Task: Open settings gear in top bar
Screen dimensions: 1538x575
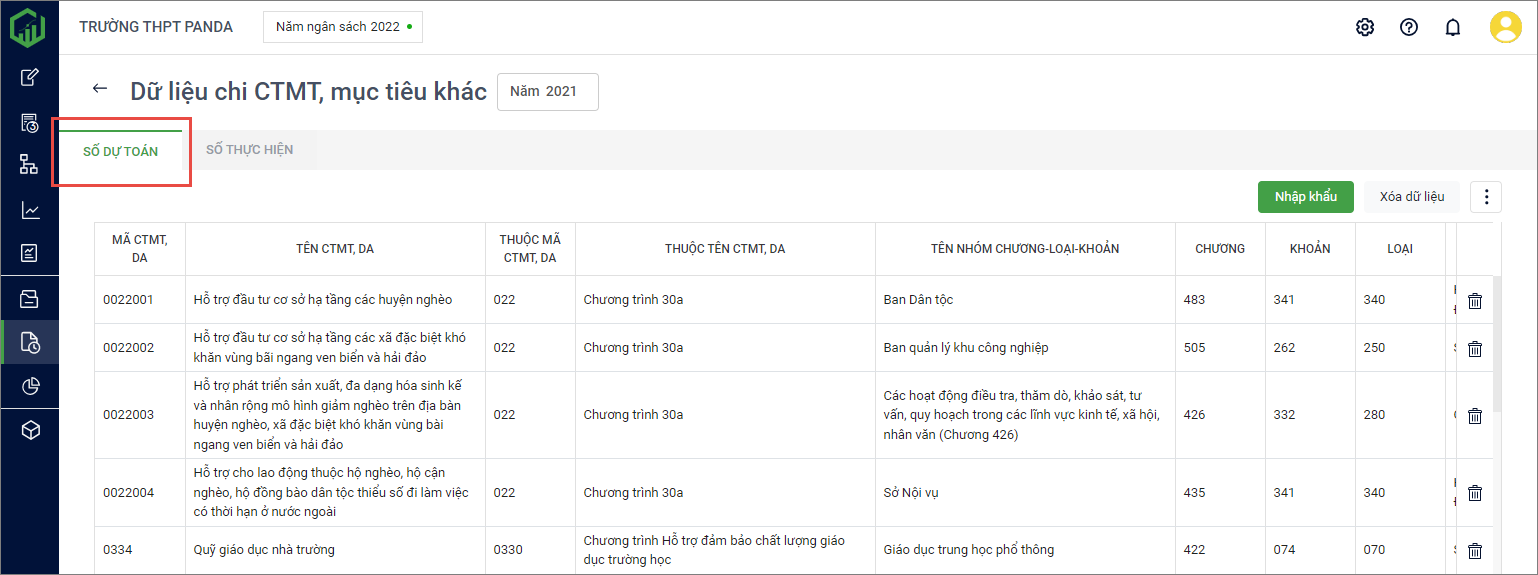Action: point(1365,27)
